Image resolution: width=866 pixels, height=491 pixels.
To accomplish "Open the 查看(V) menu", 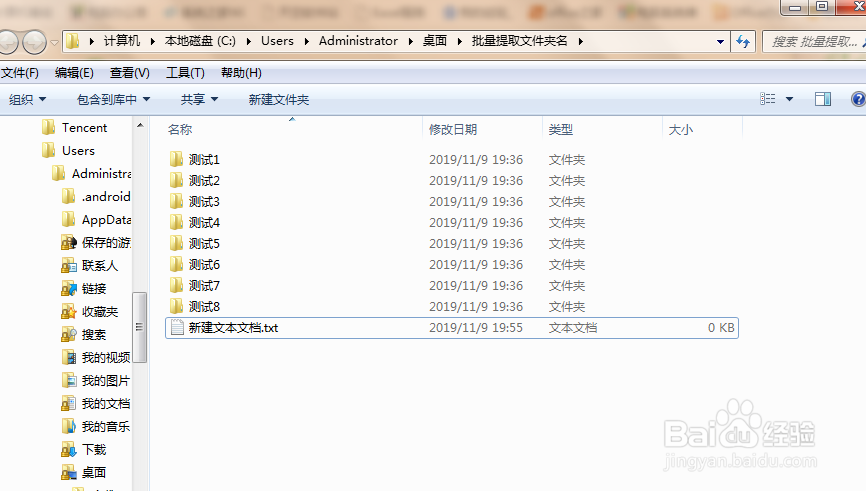I will coord(129,73).
